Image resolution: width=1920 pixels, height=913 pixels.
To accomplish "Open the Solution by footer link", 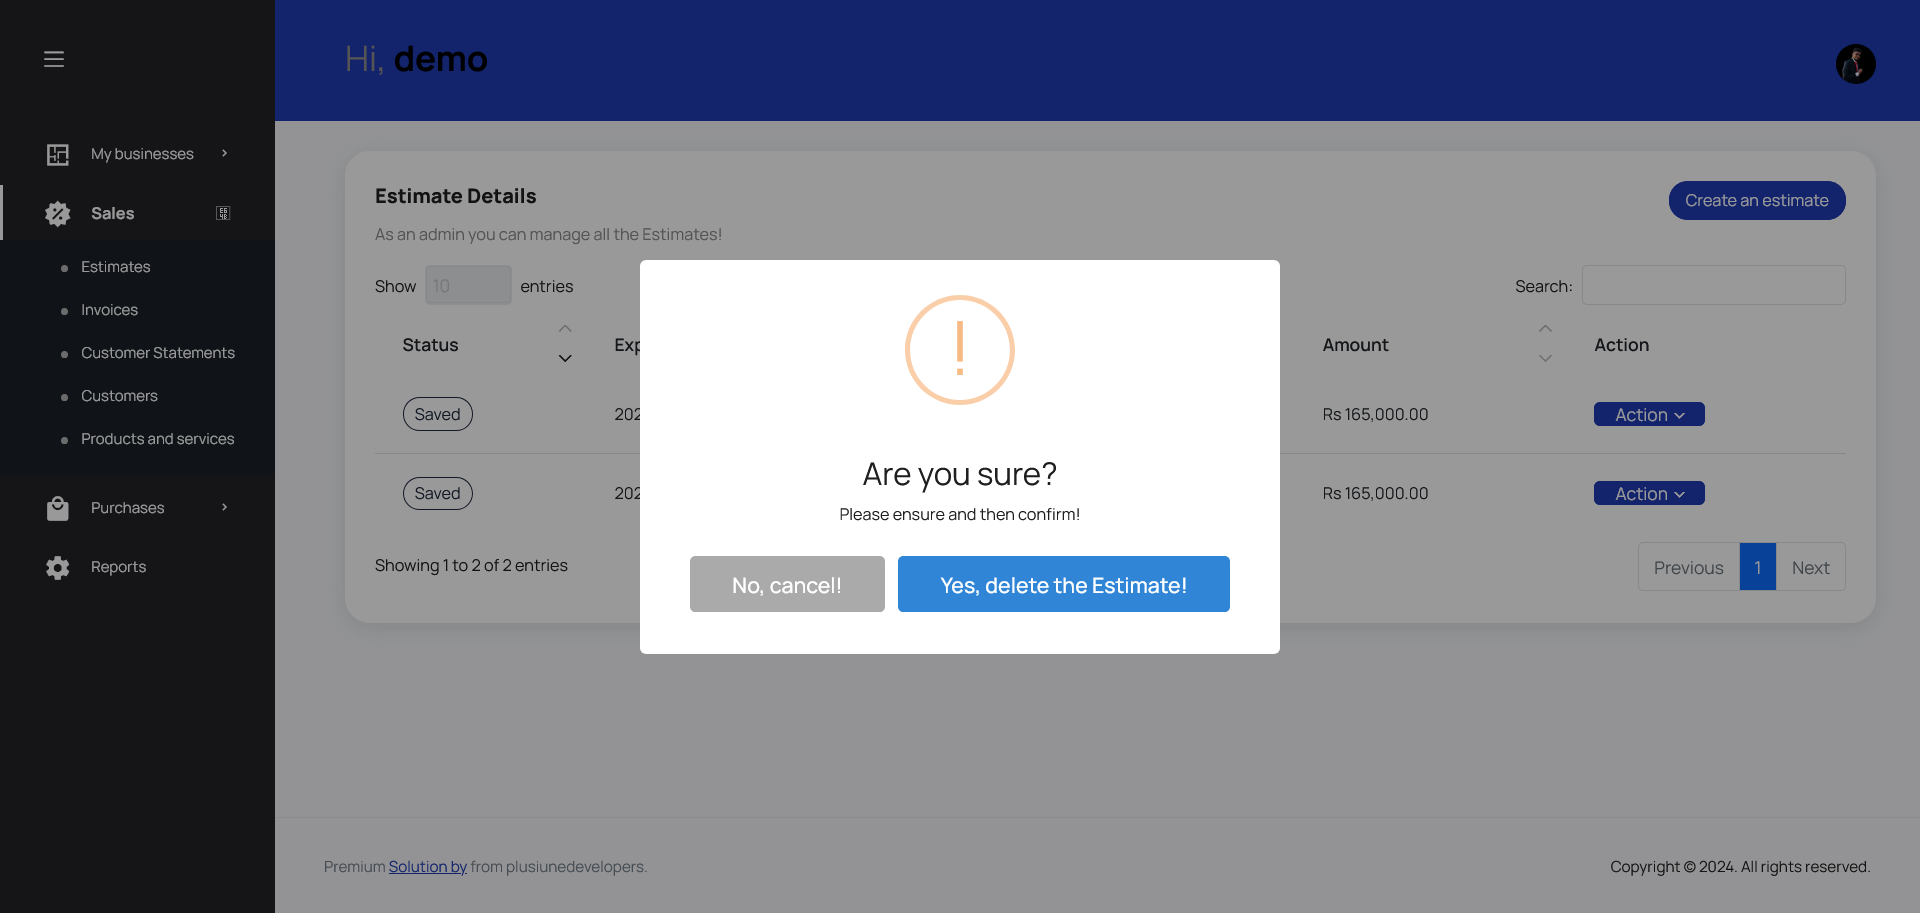I will point(427,866).
